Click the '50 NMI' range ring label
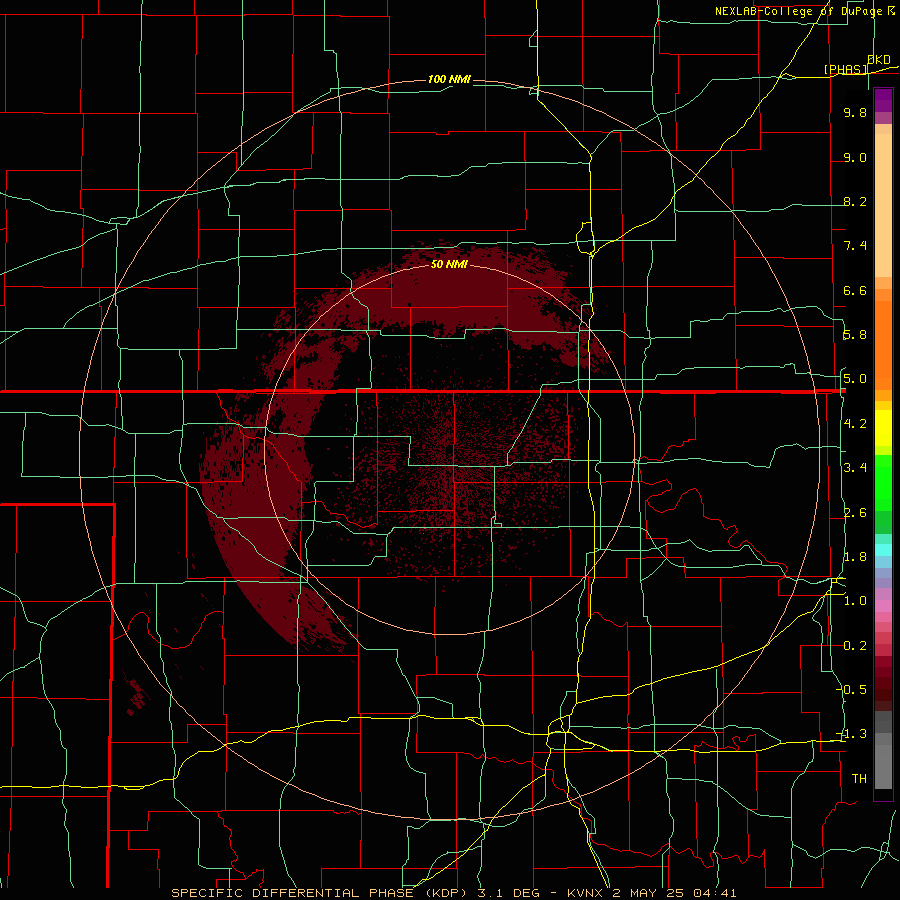The height and width of the screenshot is (900, 900). click(449, 264)
